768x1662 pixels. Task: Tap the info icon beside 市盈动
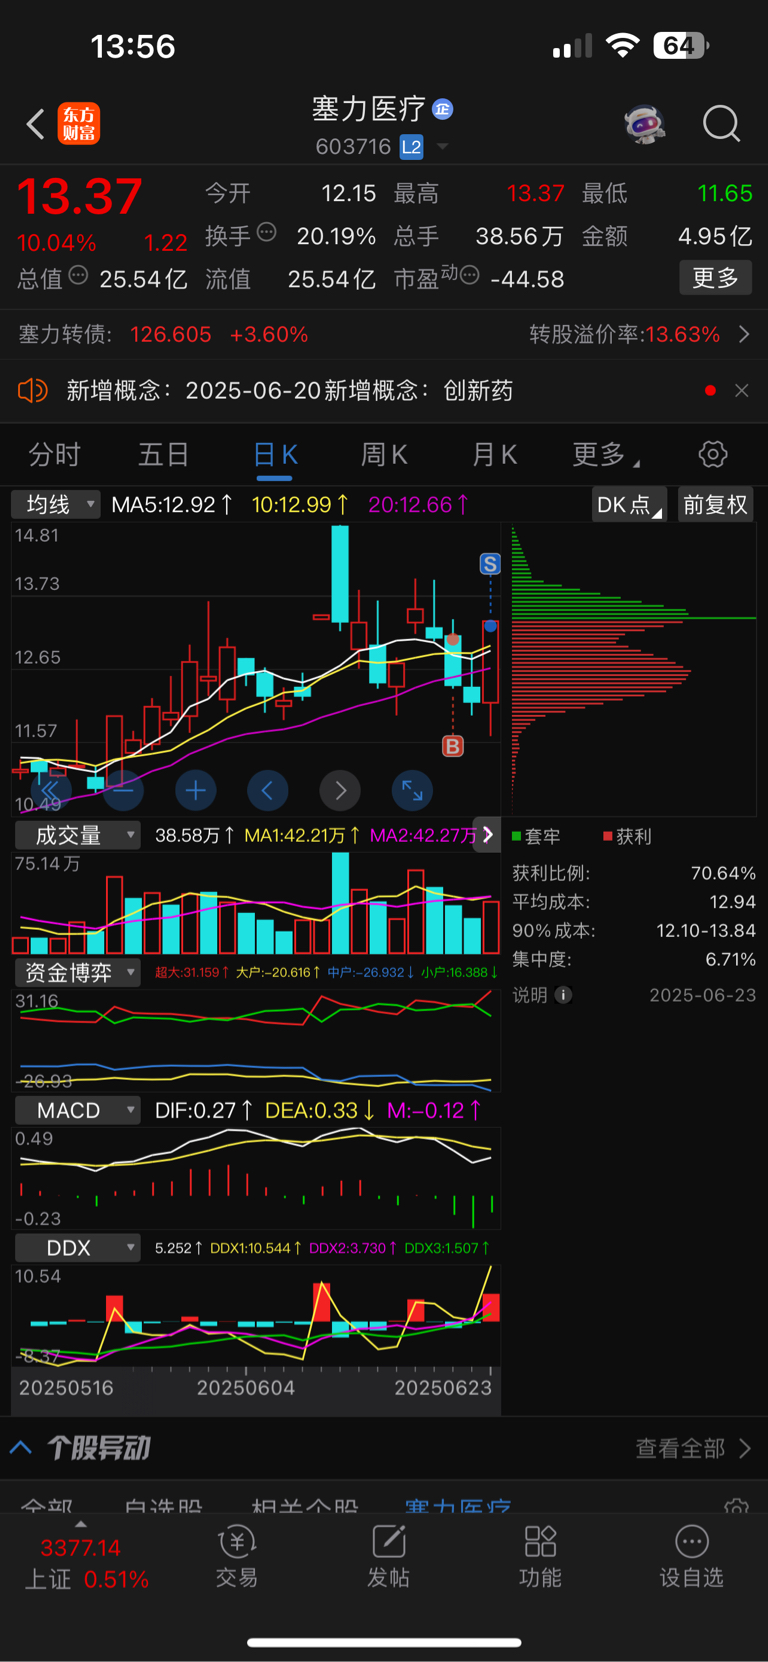coord(469,275)
